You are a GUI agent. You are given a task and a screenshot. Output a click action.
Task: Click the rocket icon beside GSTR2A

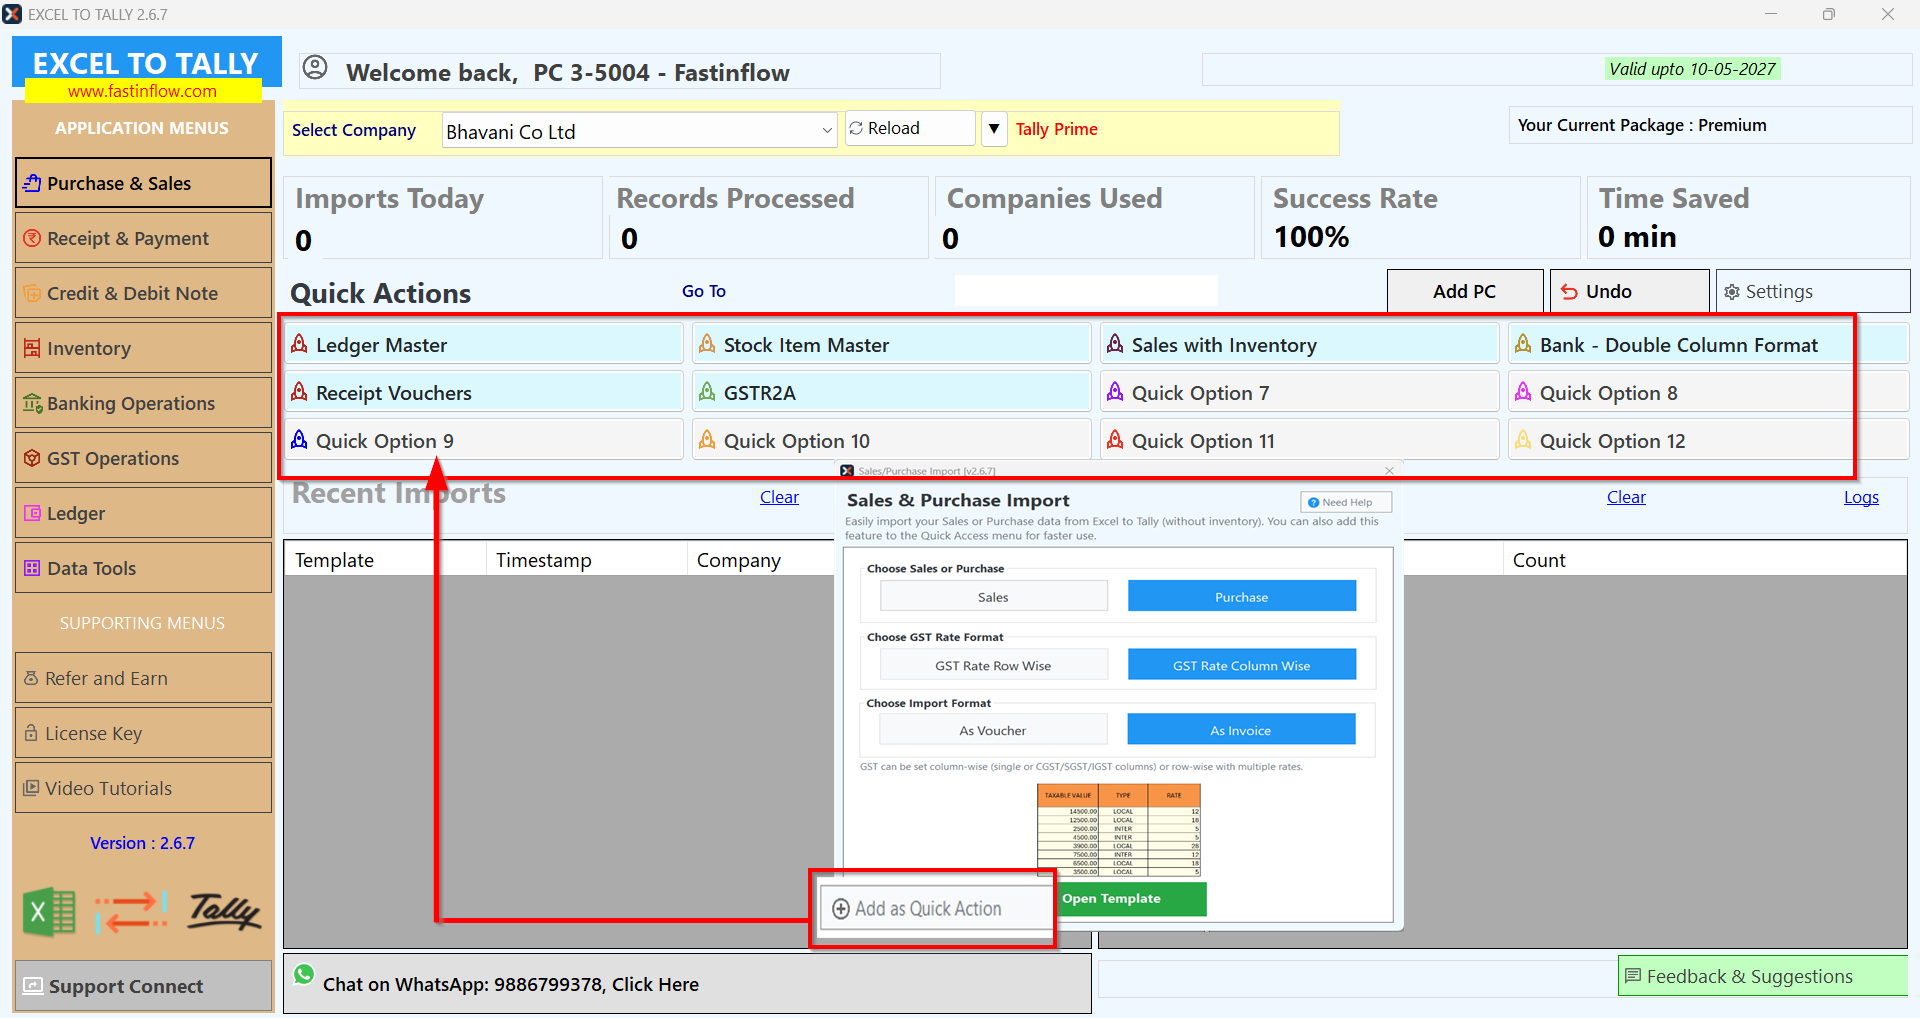pos(707,392)
